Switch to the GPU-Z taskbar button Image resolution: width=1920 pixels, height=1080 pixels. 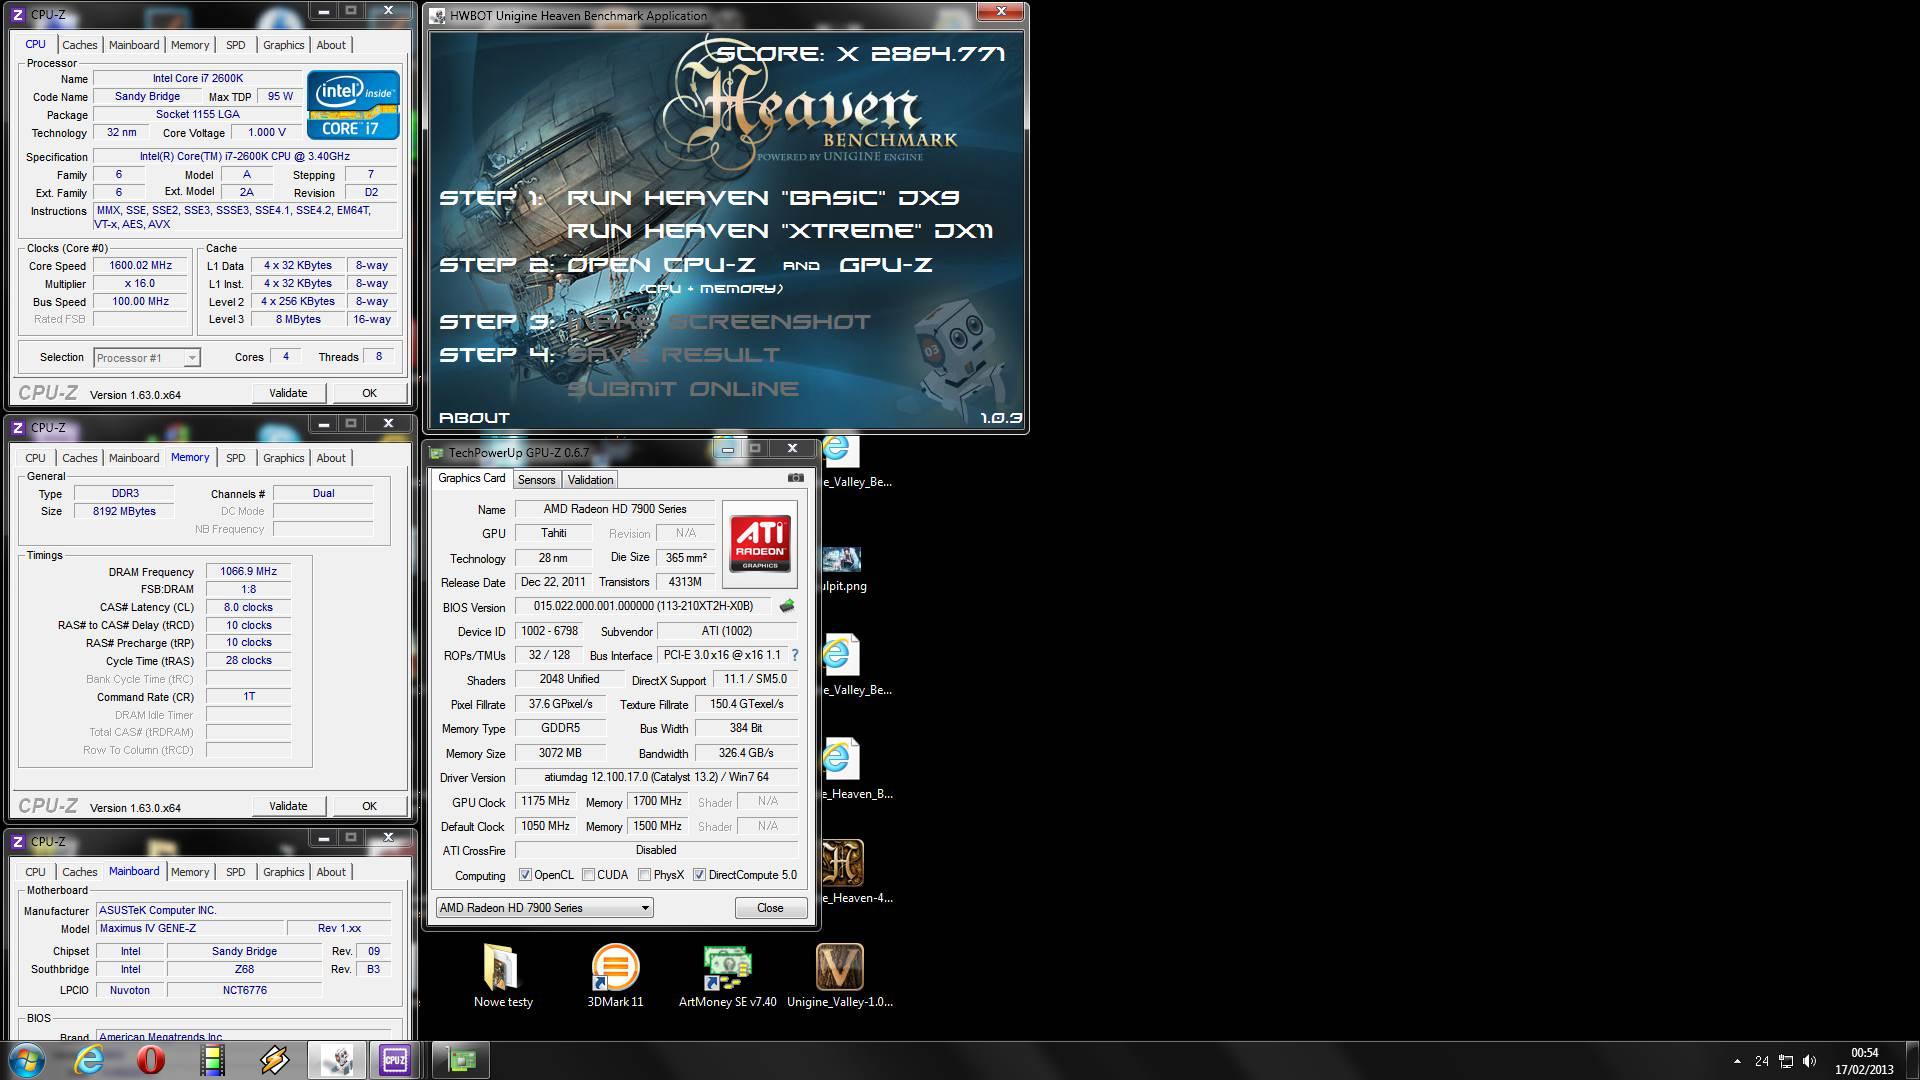point(461,1060)
